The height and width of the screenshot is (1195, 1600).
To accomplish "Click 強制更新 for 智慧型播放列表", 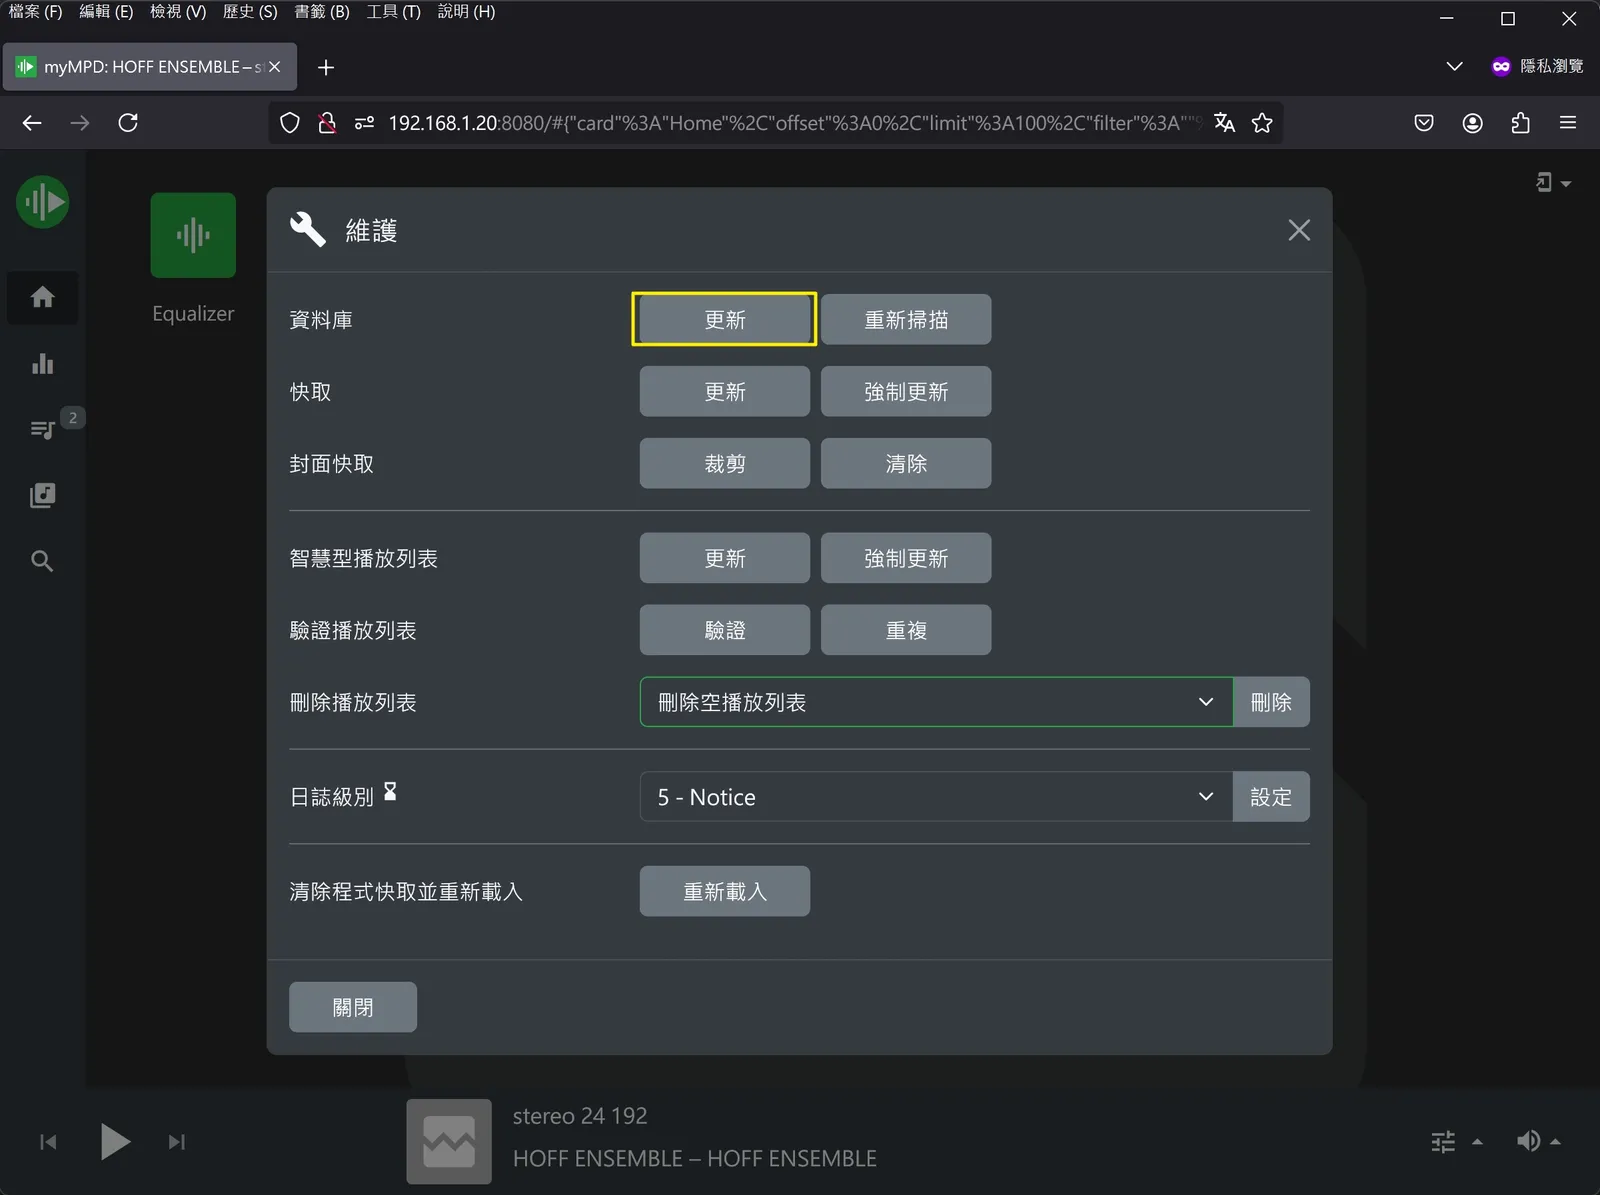I will coord(906,558).
